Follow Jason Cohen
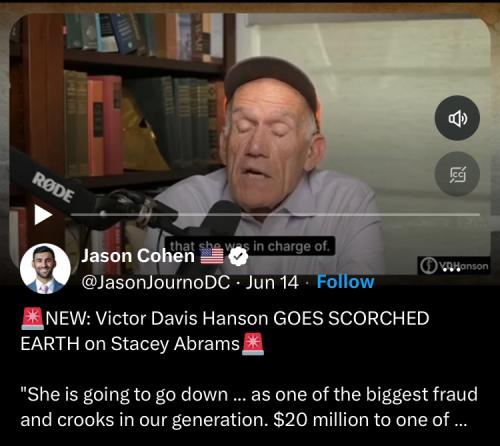 [345, 282]
